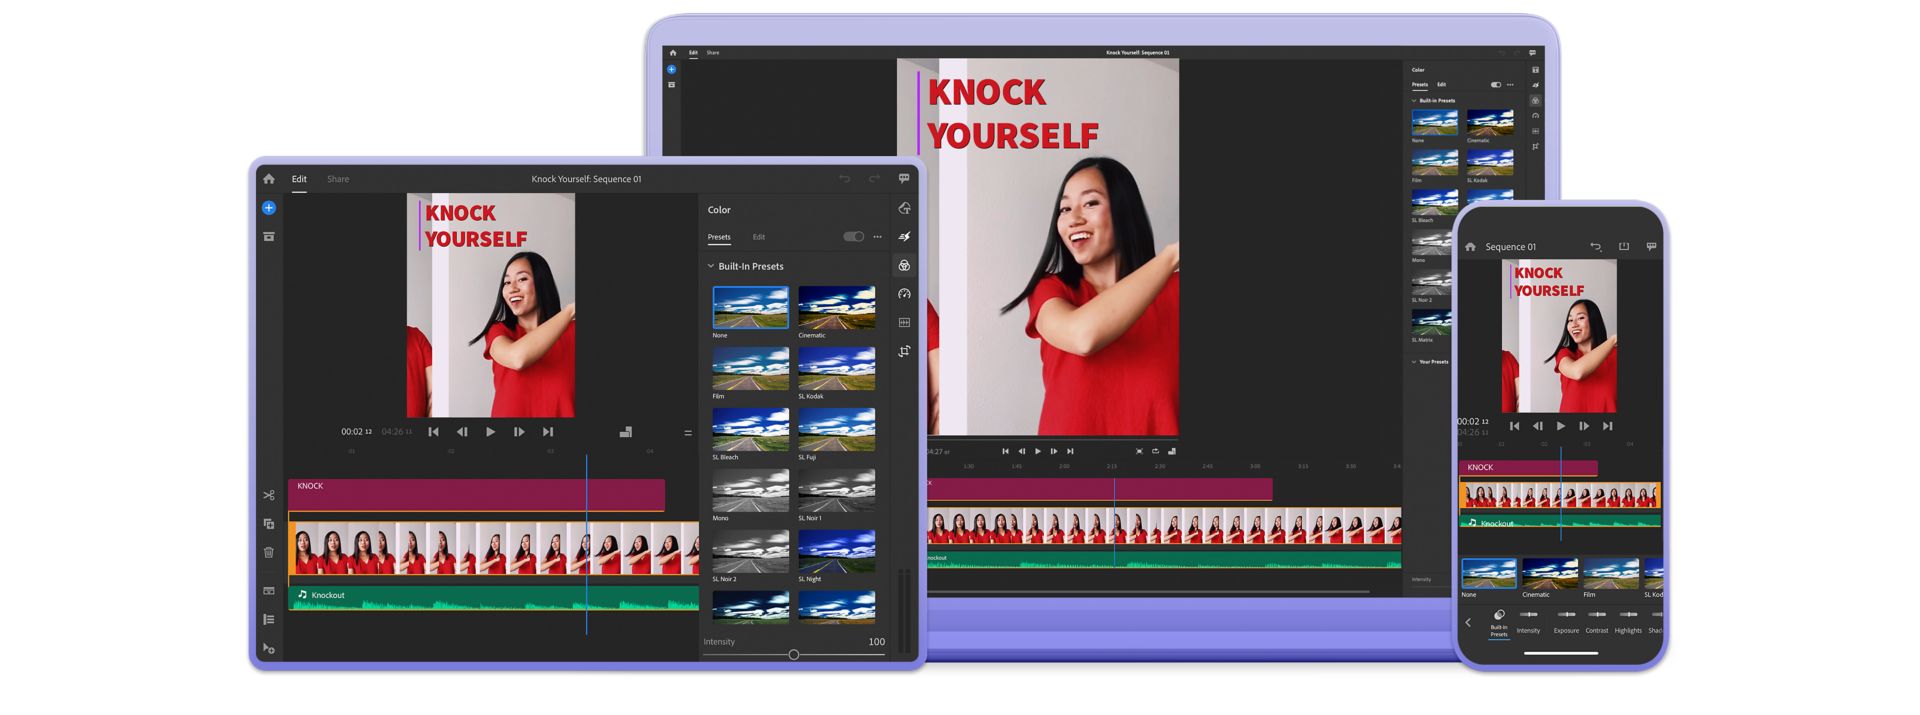Screen dimensions: 1920x715
Task: Open the Speed panel gauge icon on tablet
Action: click(904, 294)
